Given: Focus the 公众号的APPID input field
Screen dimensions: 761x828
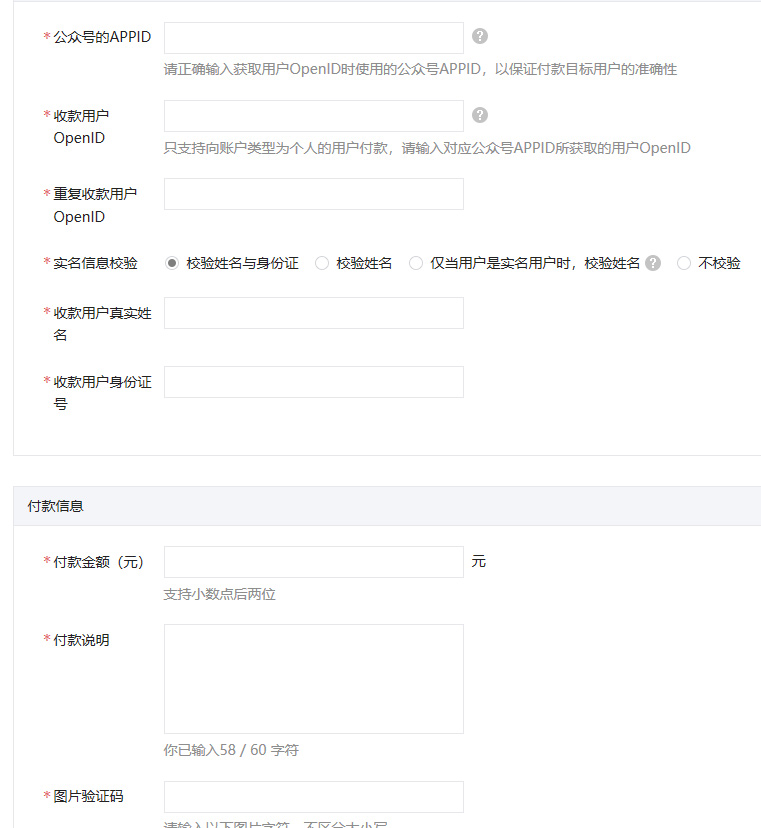Looking at the screenshot, I should coord(314,38).
